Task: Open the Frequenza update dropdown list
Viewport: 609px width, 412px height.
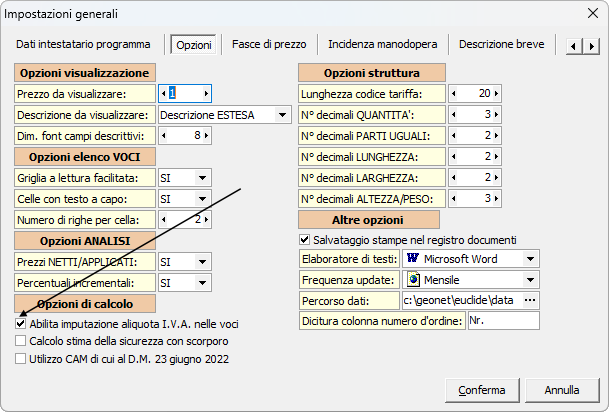Action: (x=530, y=279)
